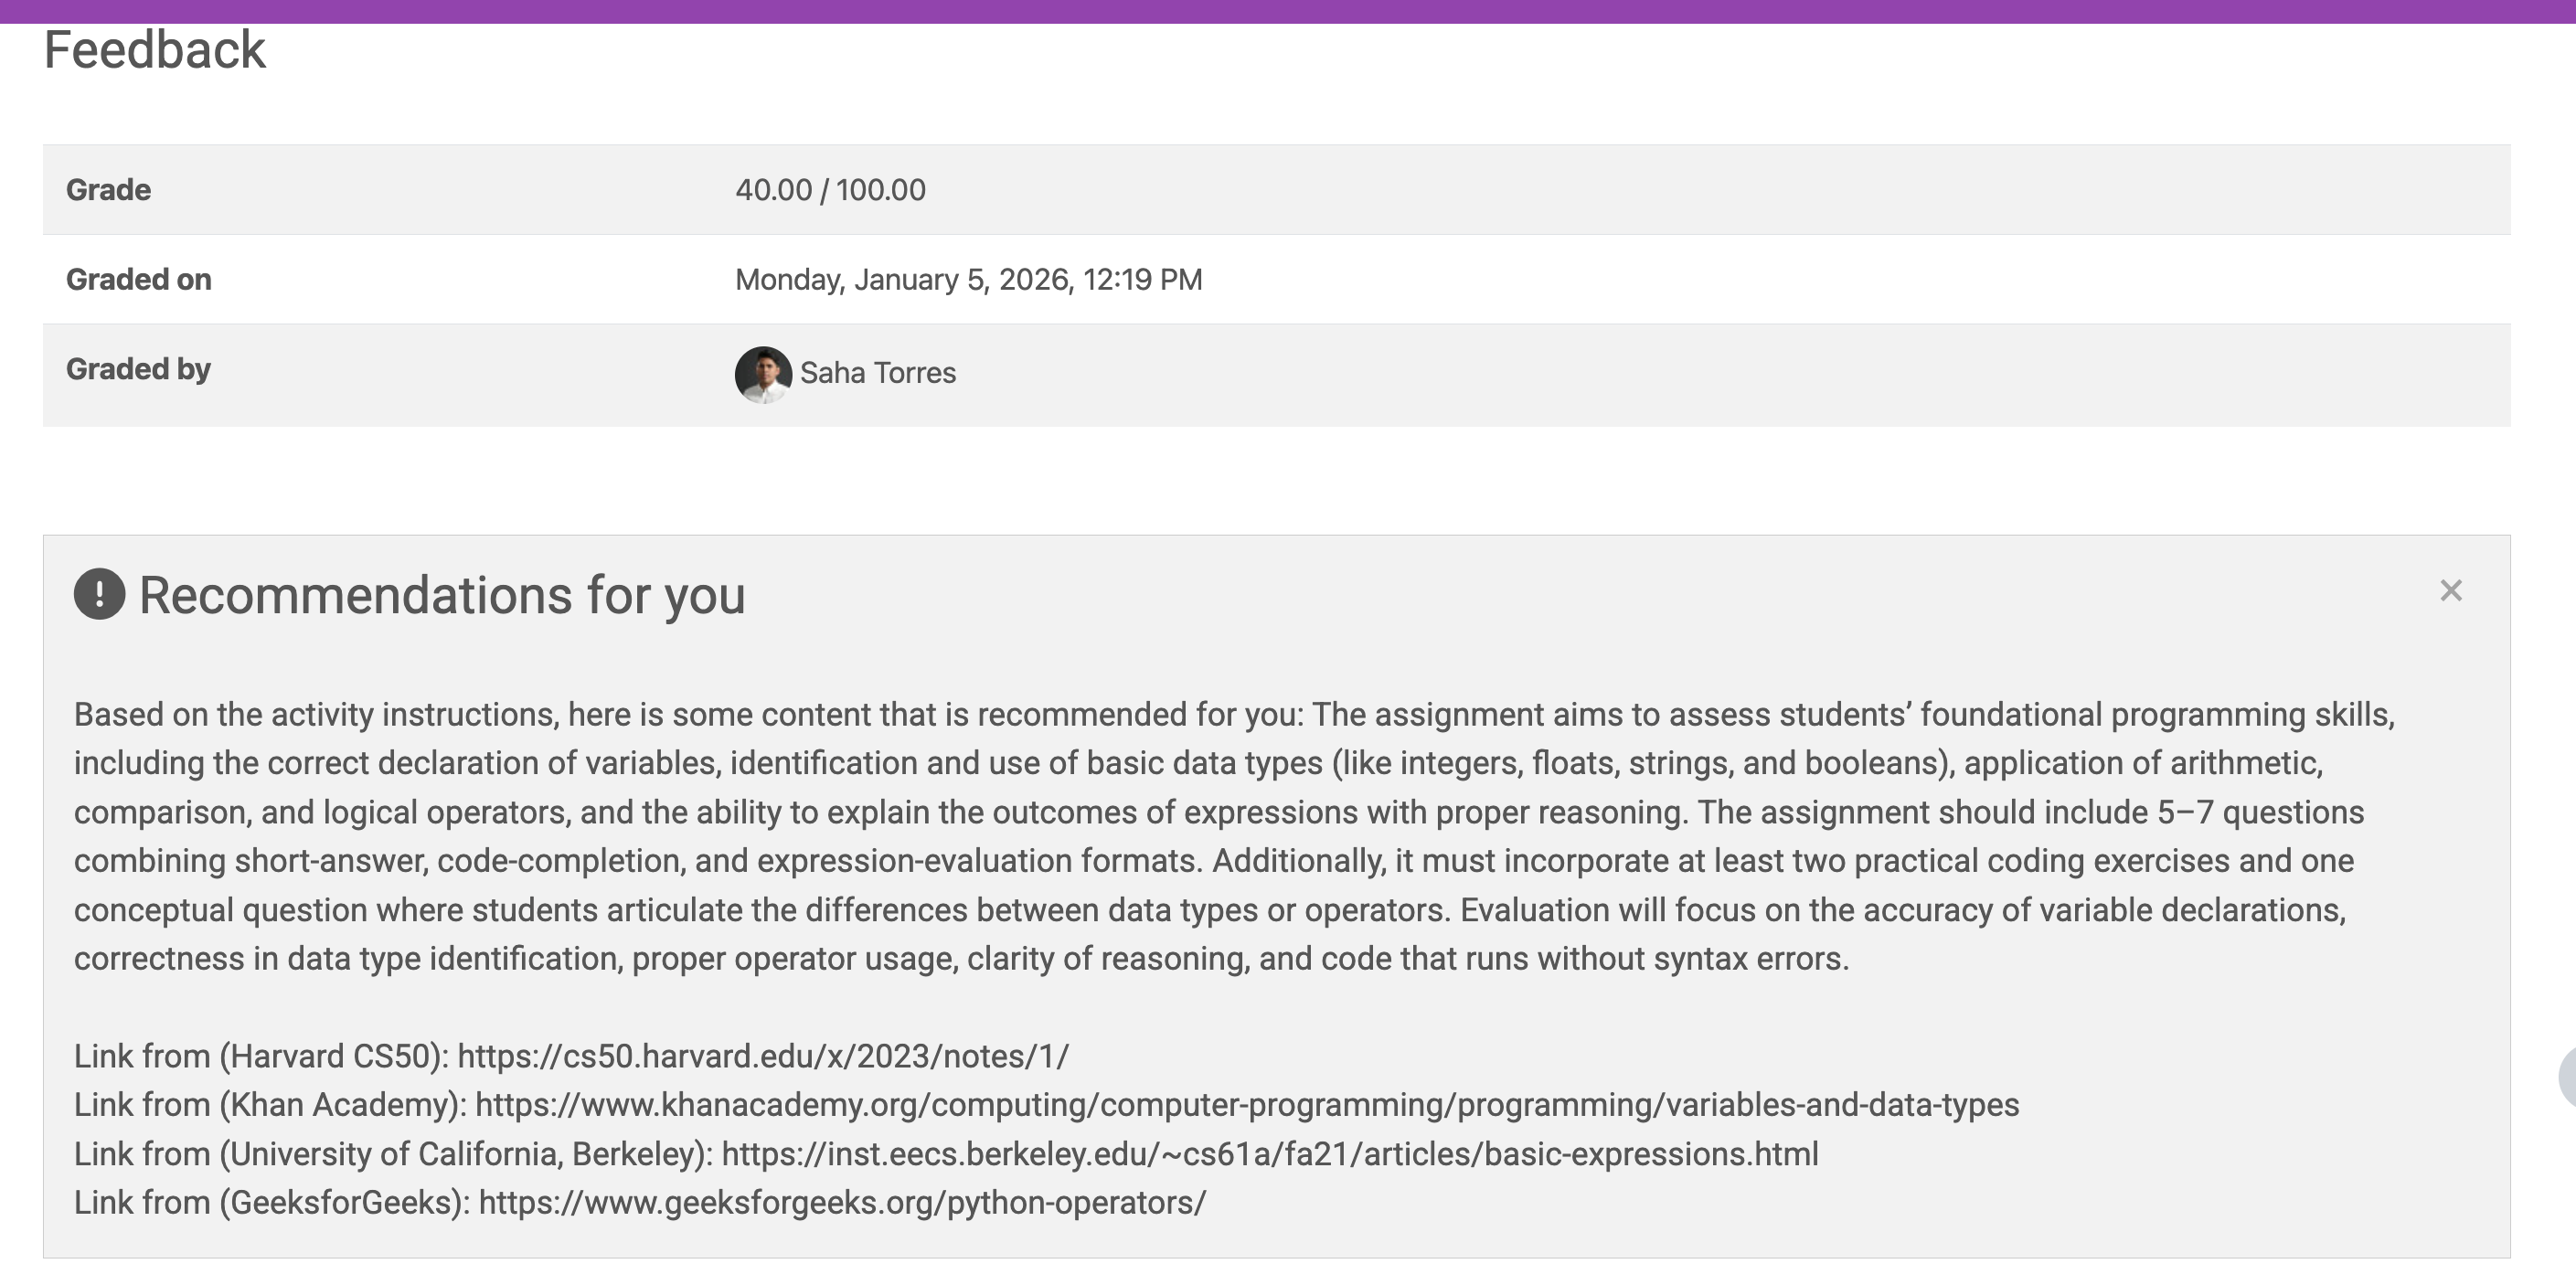Open the khanacademy.org variables-and-data-types URL
Screen dimensions: 2576x1285
(x=1247, y=1105)
